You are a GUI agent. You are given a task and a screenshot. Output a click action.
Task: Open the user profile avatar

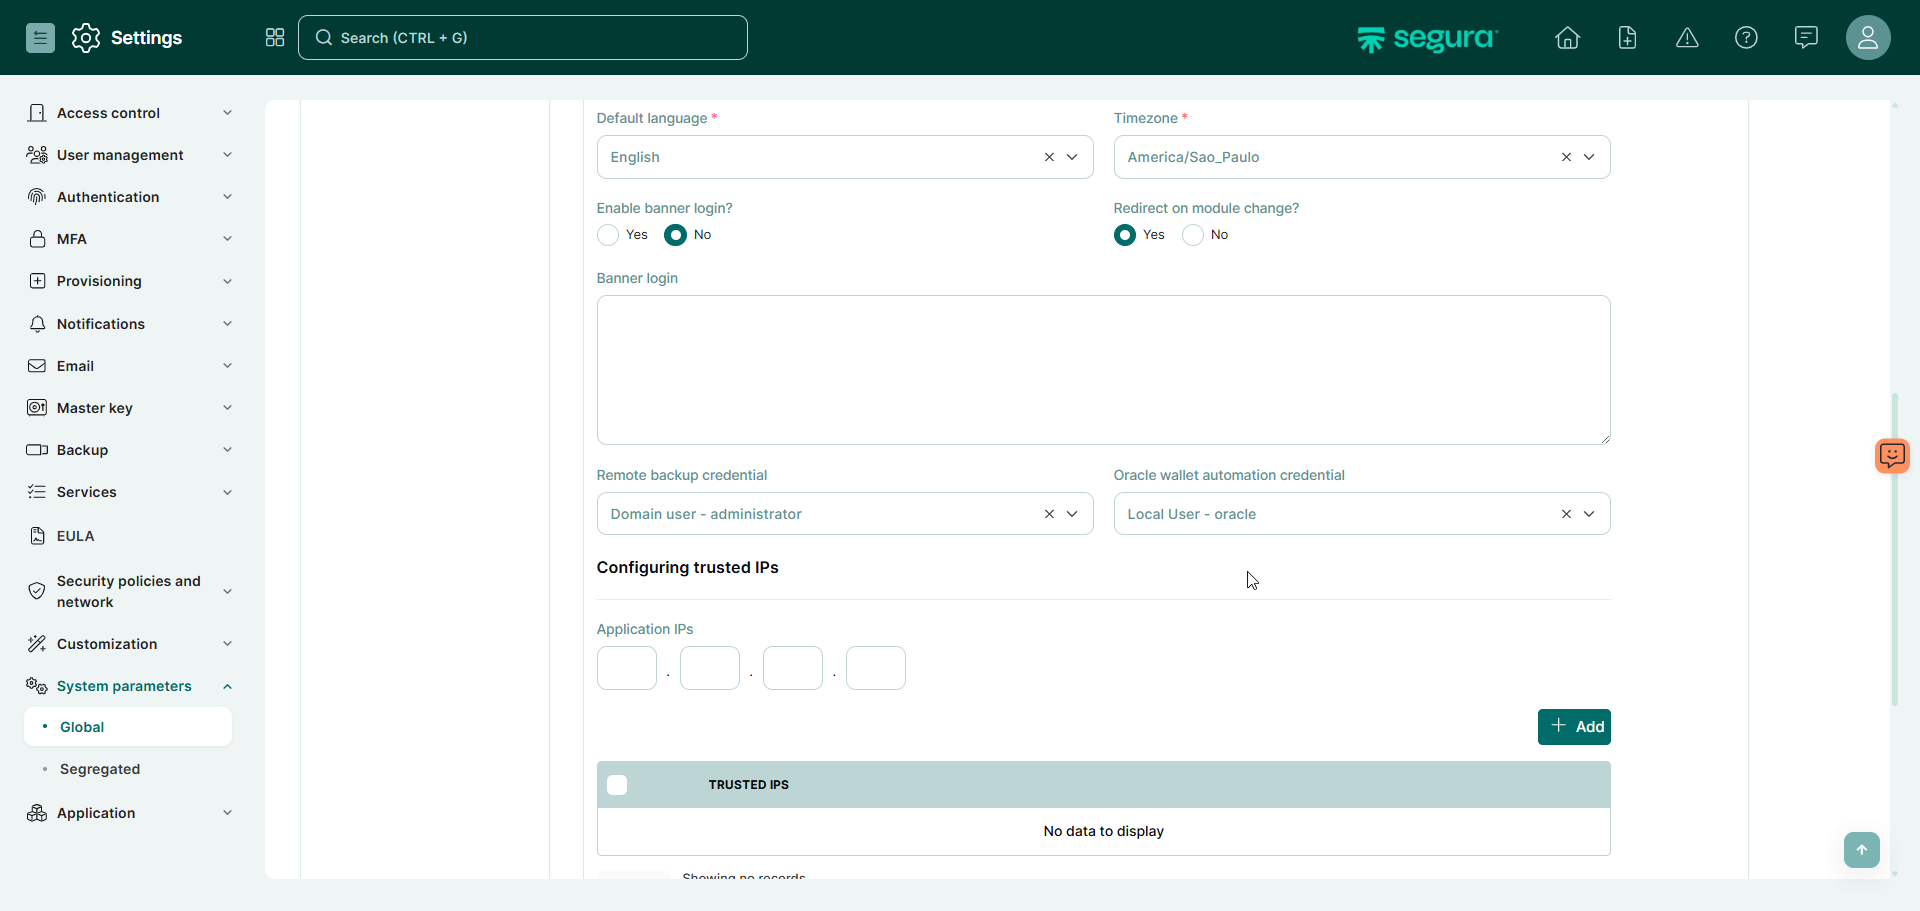(1867, 38)
